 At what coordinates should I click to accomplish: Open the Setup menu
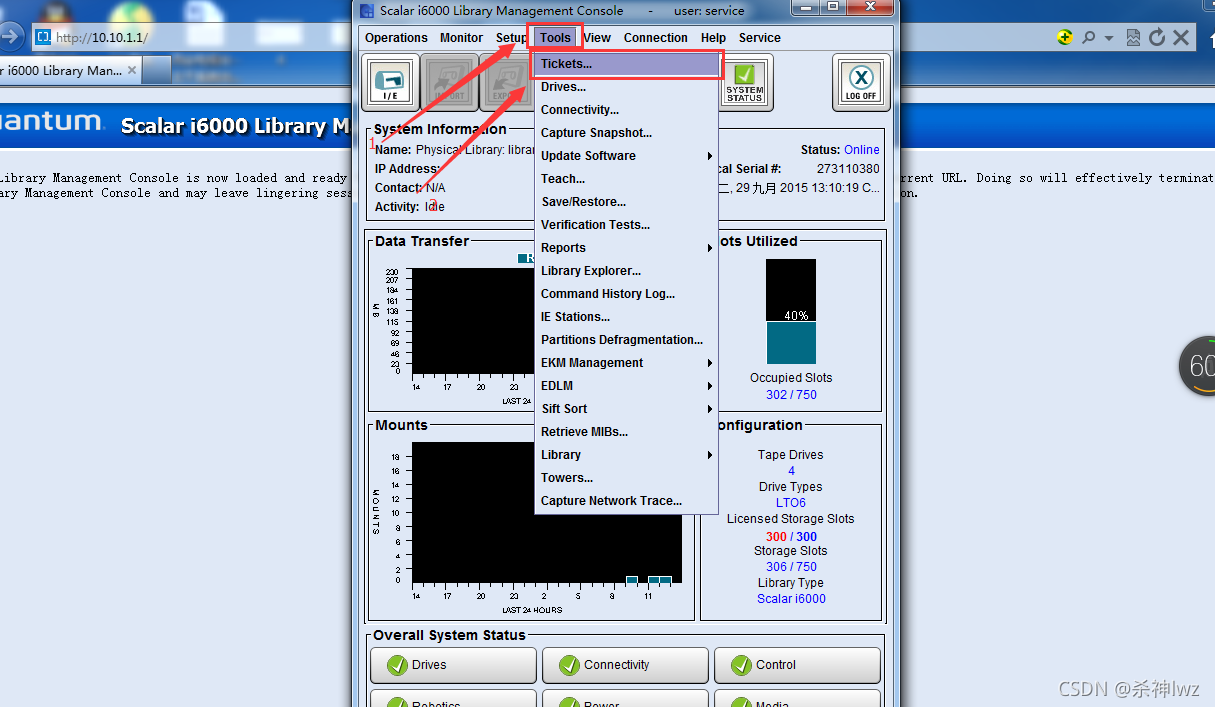click(x=510, y=38)
